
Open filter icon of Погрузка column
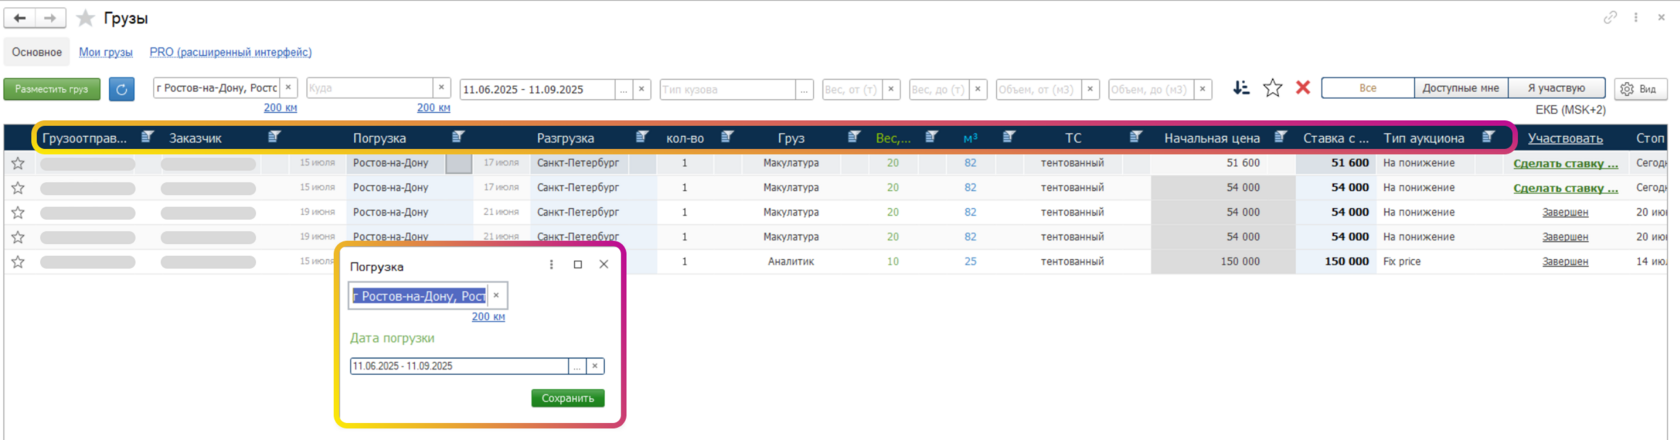pyautogui.click(x=458, y=137)
